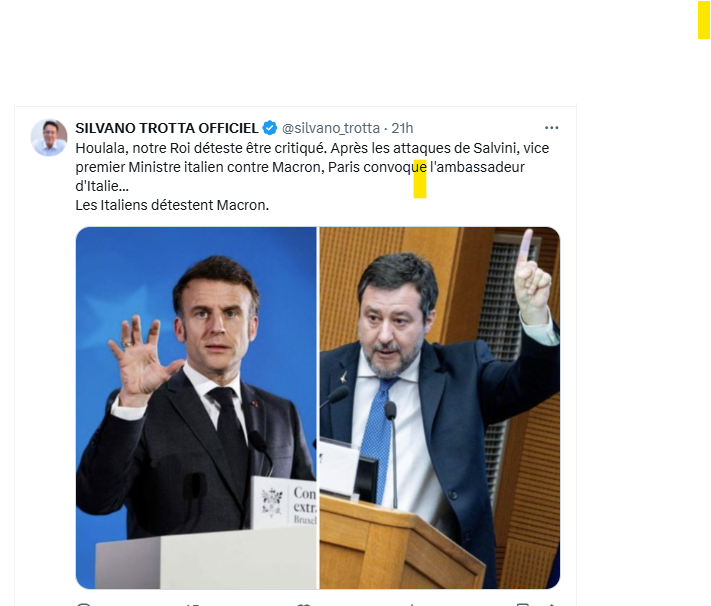Click the share icon under the tweet
The height and width of the screenshot is (606, 711).
point(551,605)
